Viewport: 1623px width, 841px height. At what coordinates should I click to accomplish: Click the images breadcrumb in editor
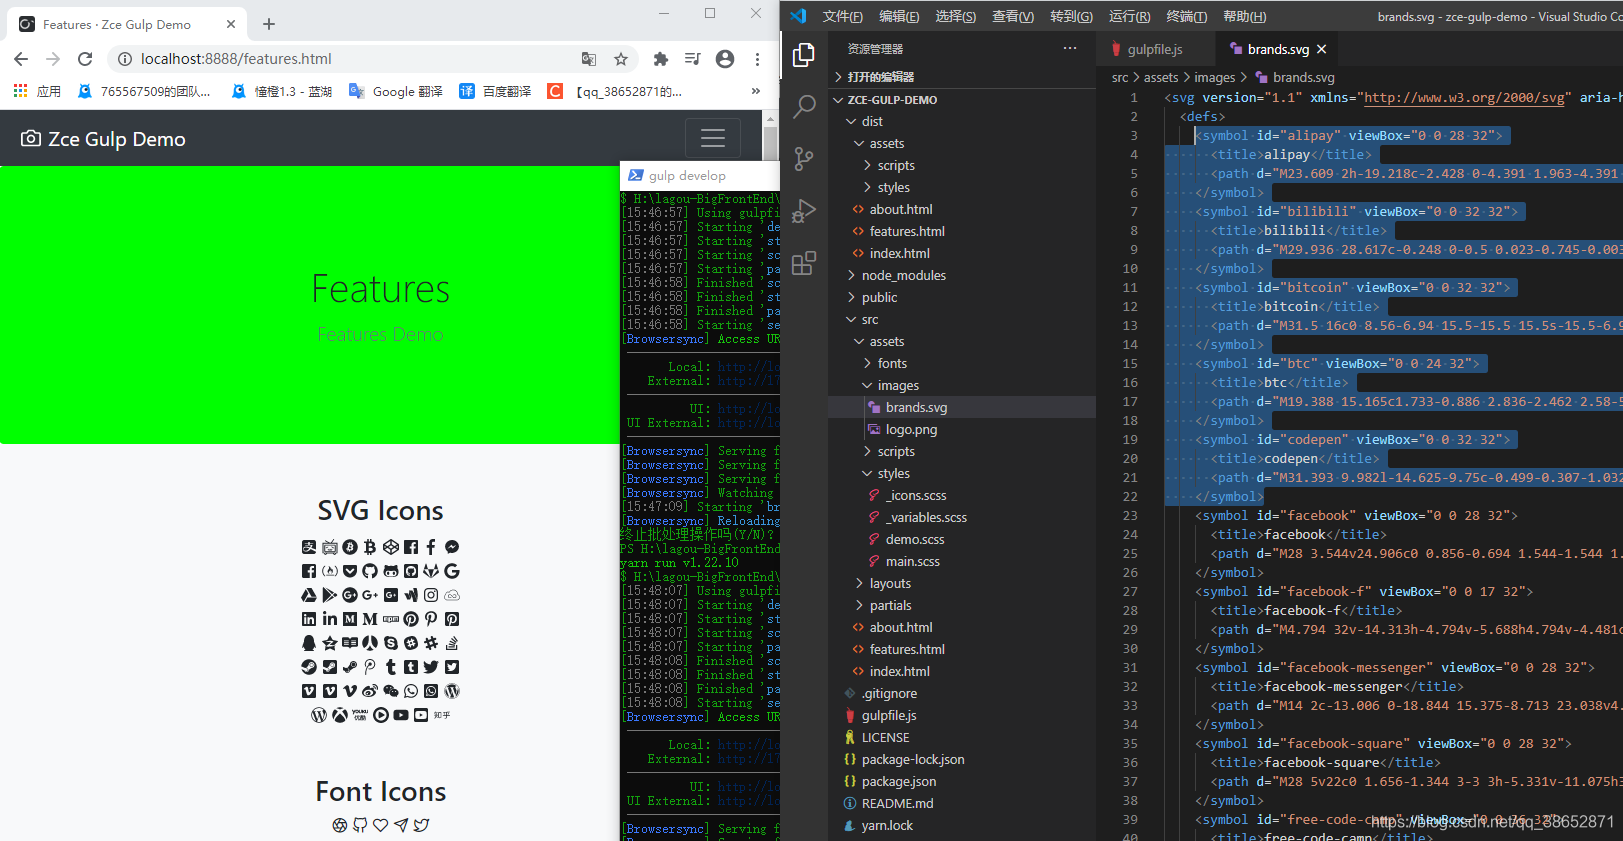(1214, 77)
